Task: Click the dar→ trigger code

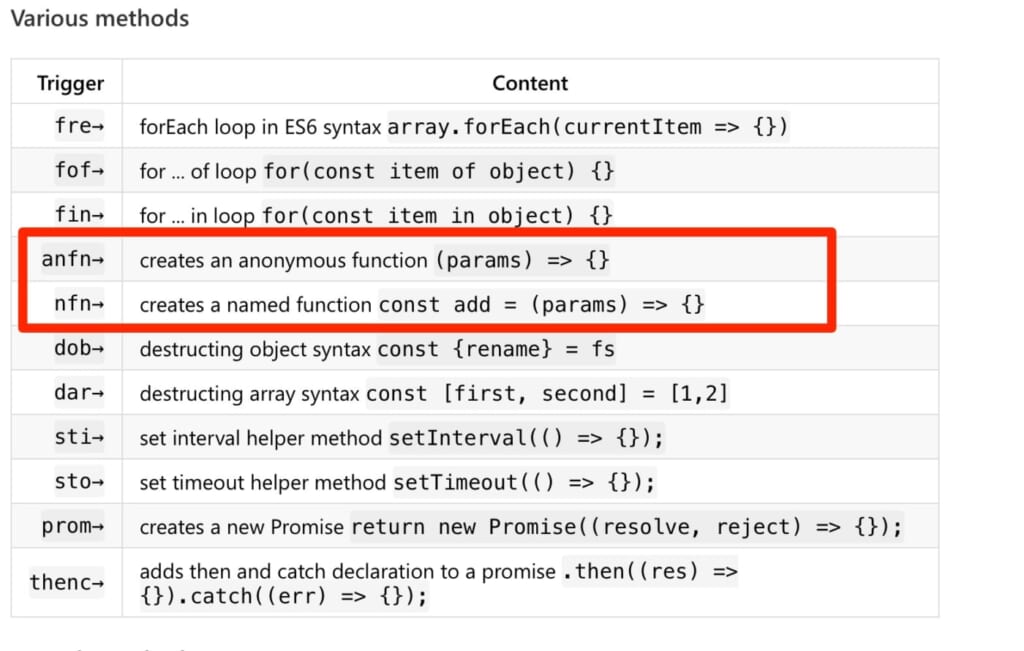Action: 79,392
